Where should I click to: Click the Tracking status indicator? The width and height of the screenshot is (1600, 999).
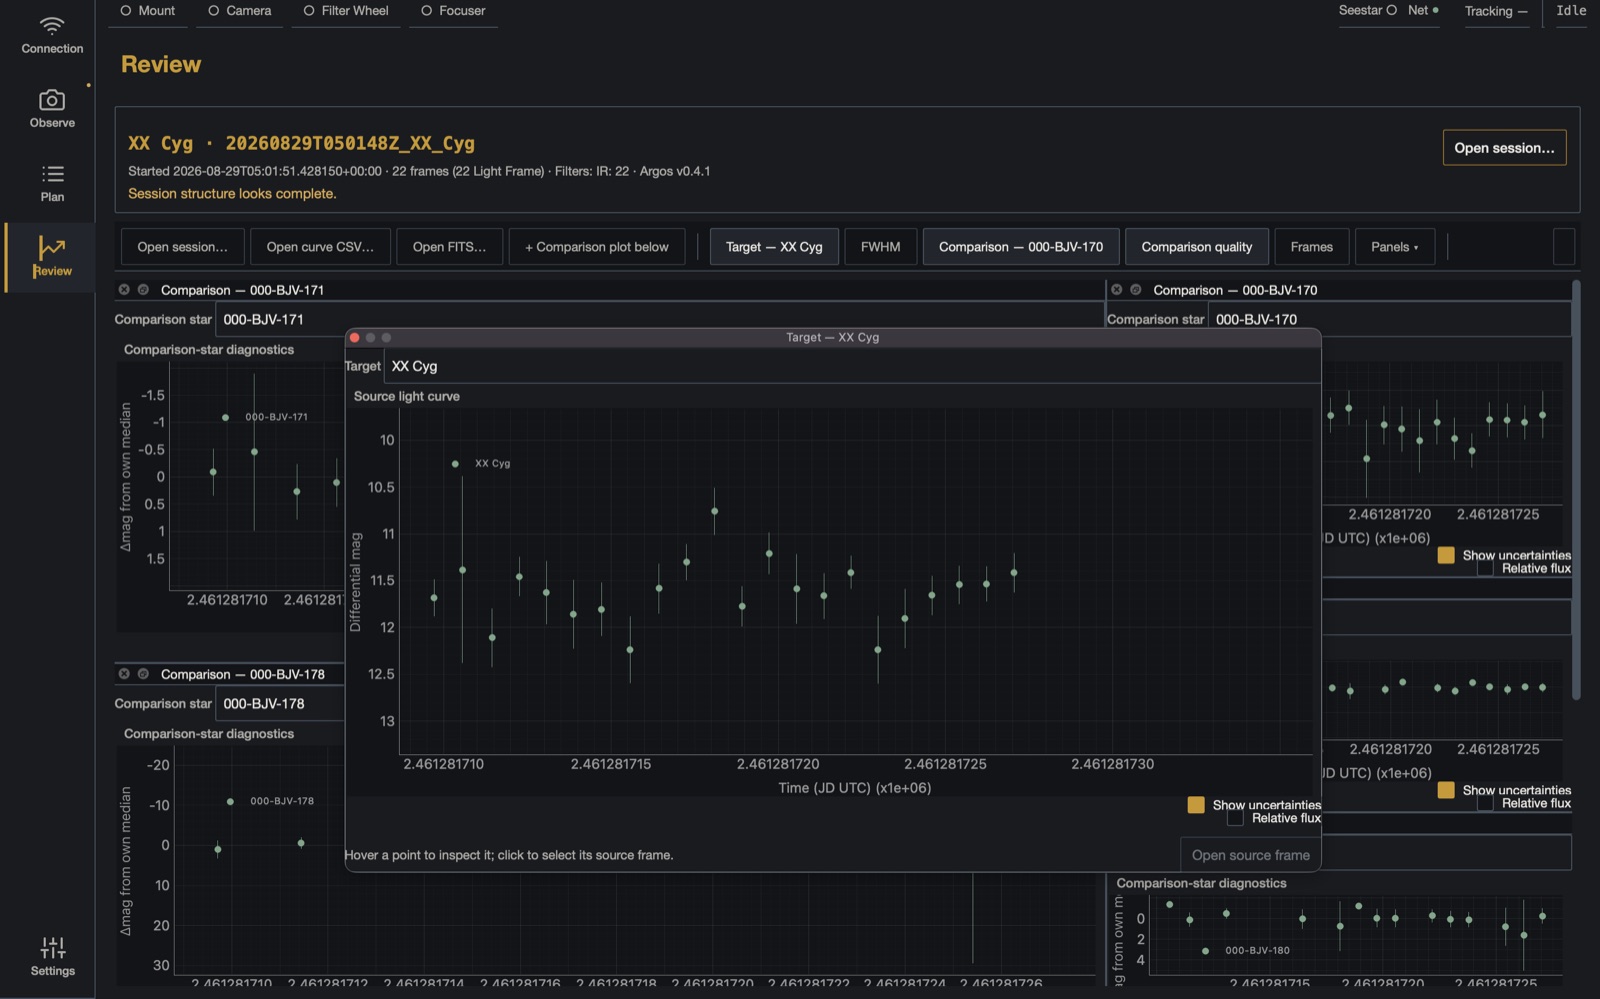tap(1496, 11)
